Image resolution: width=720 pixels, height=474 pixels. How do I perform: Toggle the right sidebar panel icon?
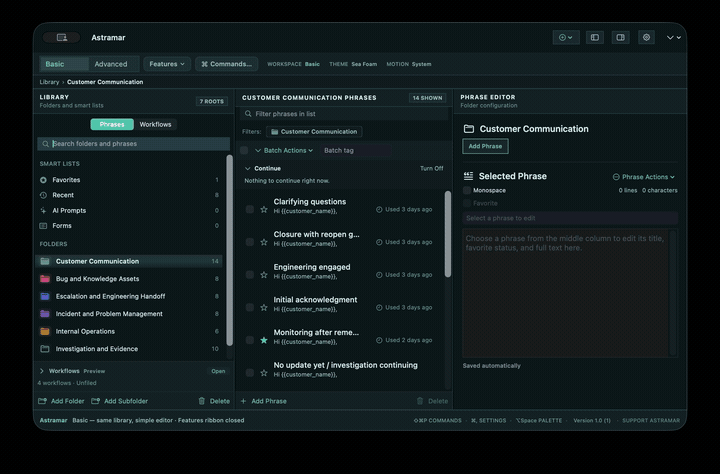coord(620,38)
